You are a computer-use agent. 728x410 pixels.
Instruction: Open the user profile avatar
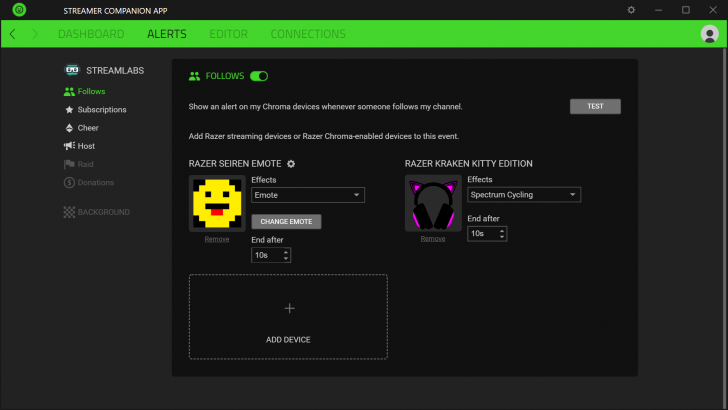point(709,34)
